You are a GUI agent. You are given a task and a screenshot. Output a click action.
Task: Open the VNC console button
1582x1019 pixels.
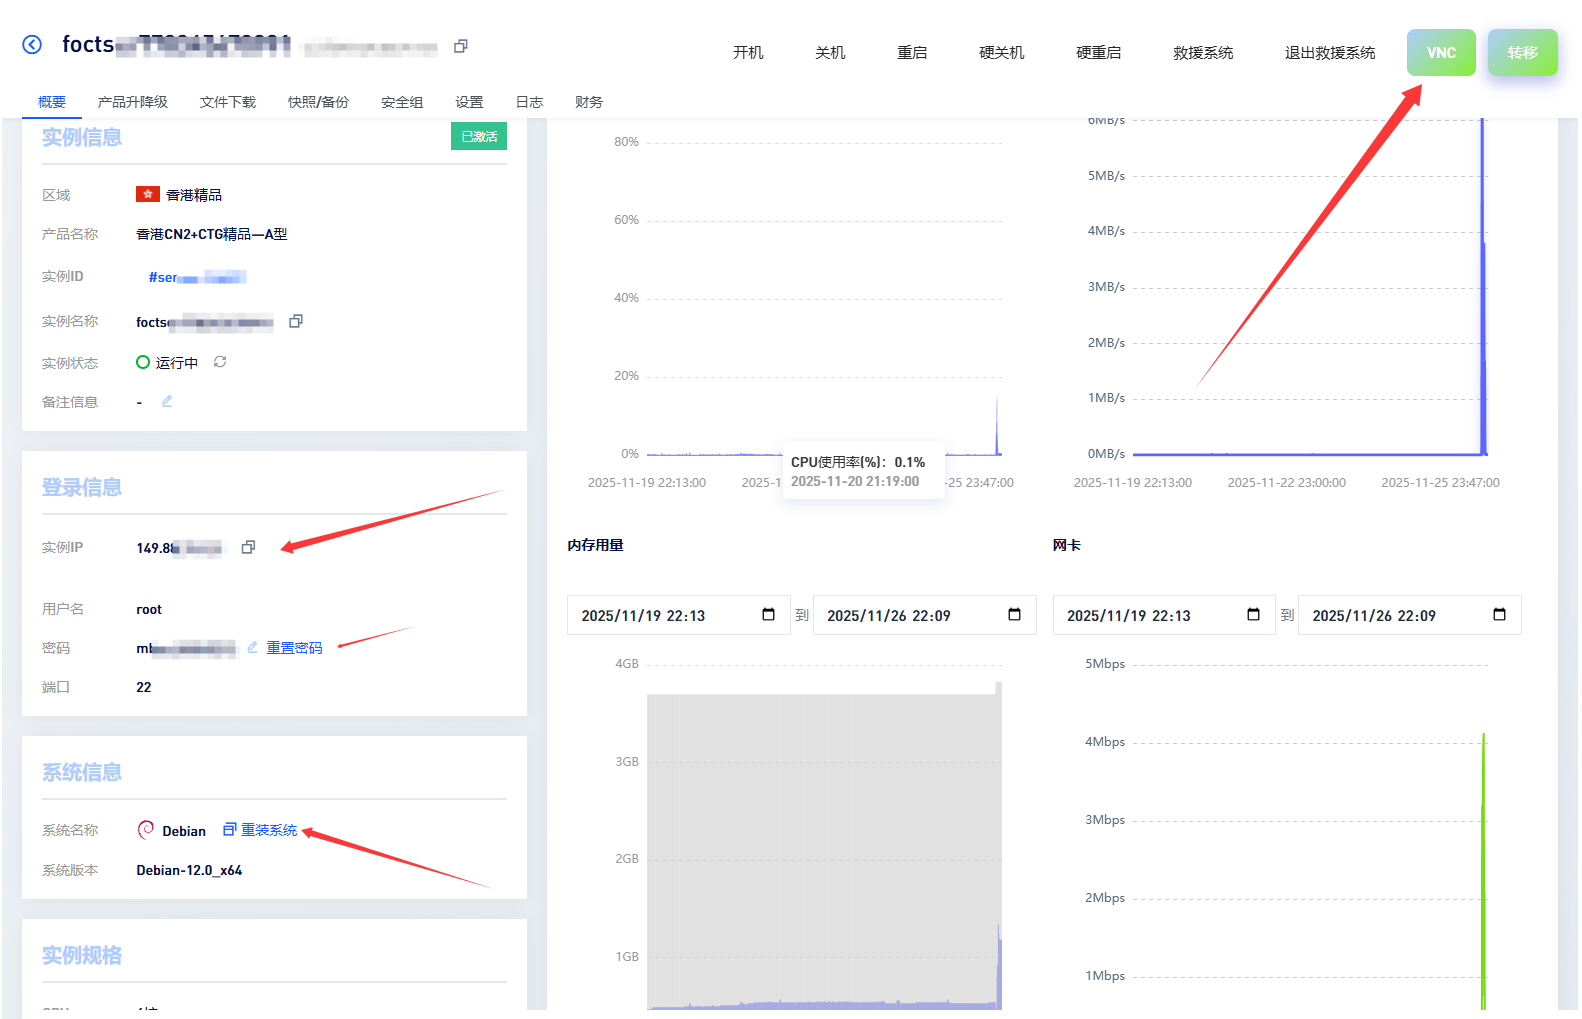point(1440,53)
